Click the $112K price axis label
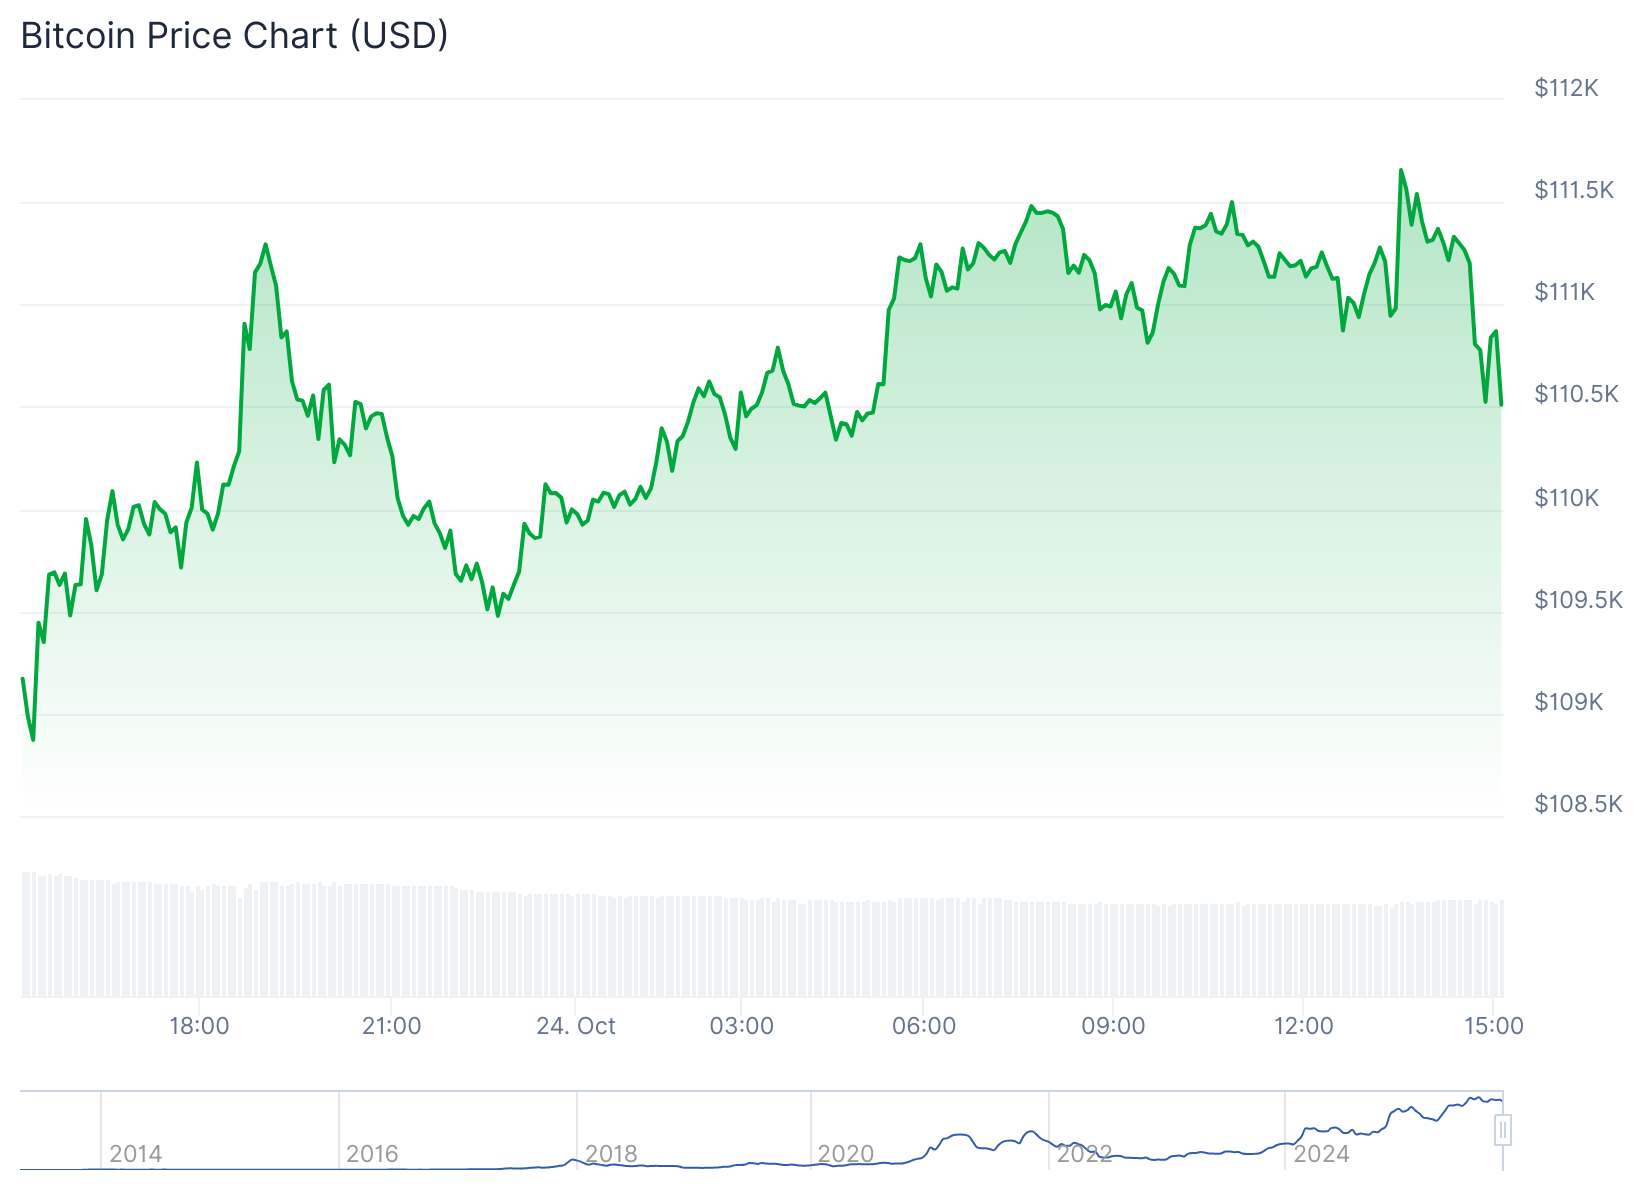Viewport: 1644px width, 1200px height. coord(1566,88)
